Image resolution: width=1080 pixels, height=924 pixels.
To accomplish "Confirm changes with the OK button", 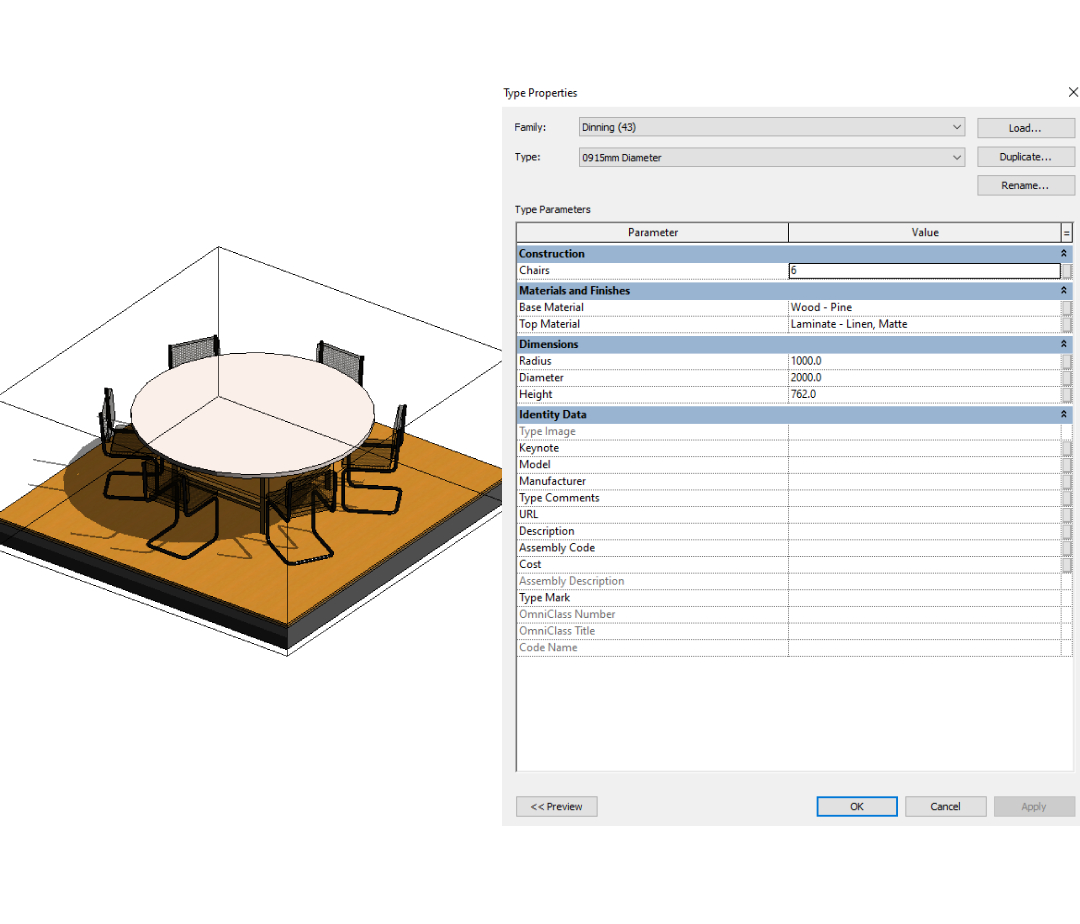I will (857, 806).
